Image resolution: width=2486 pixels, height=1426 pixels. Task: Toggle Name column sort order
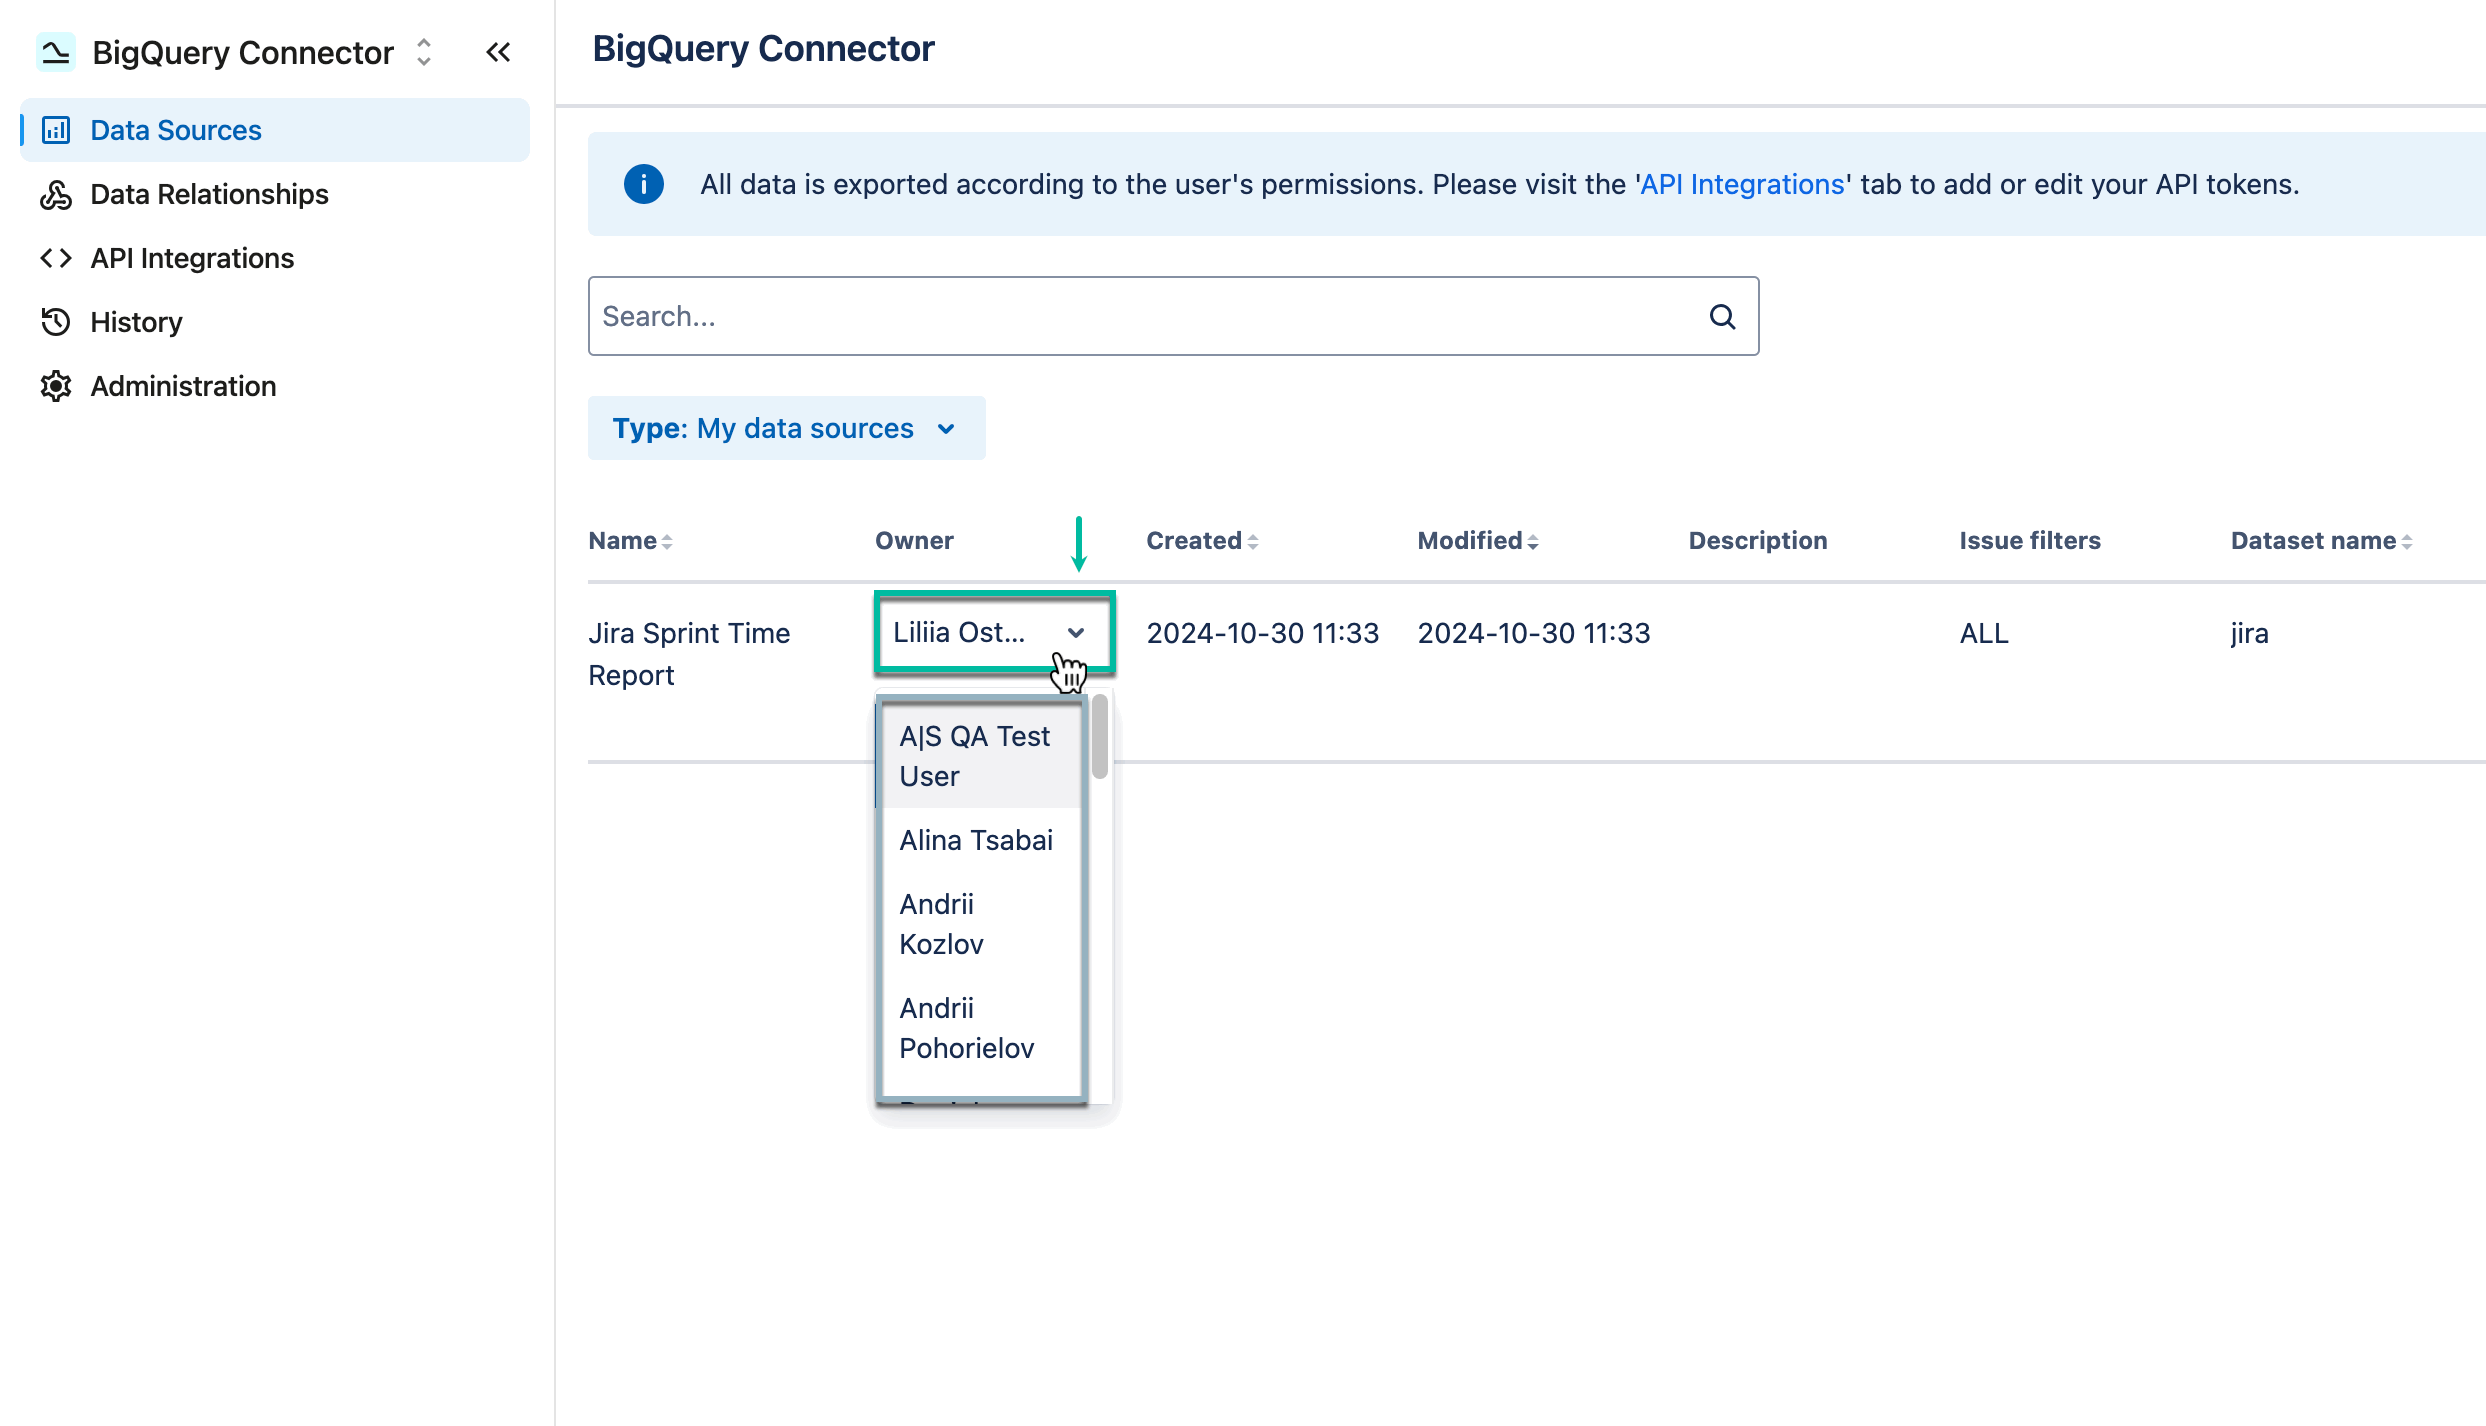point(666,540)
